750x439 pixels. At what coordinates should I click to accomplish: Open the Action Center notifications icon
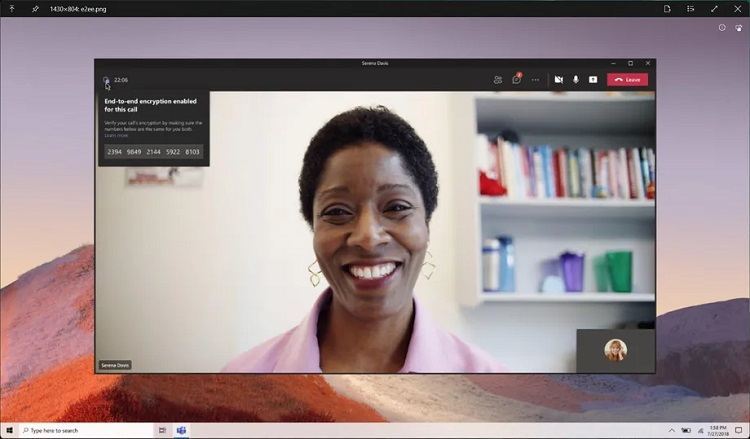739,430
